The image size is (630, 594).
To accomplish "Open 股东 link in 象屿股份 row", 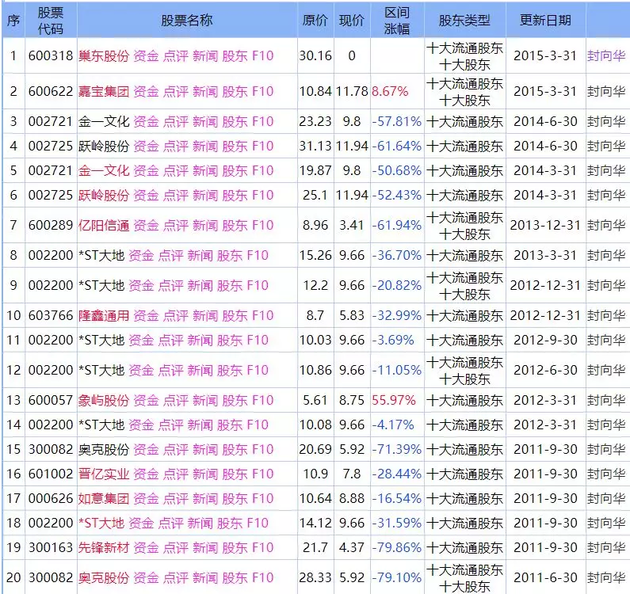I will [235, 400].
